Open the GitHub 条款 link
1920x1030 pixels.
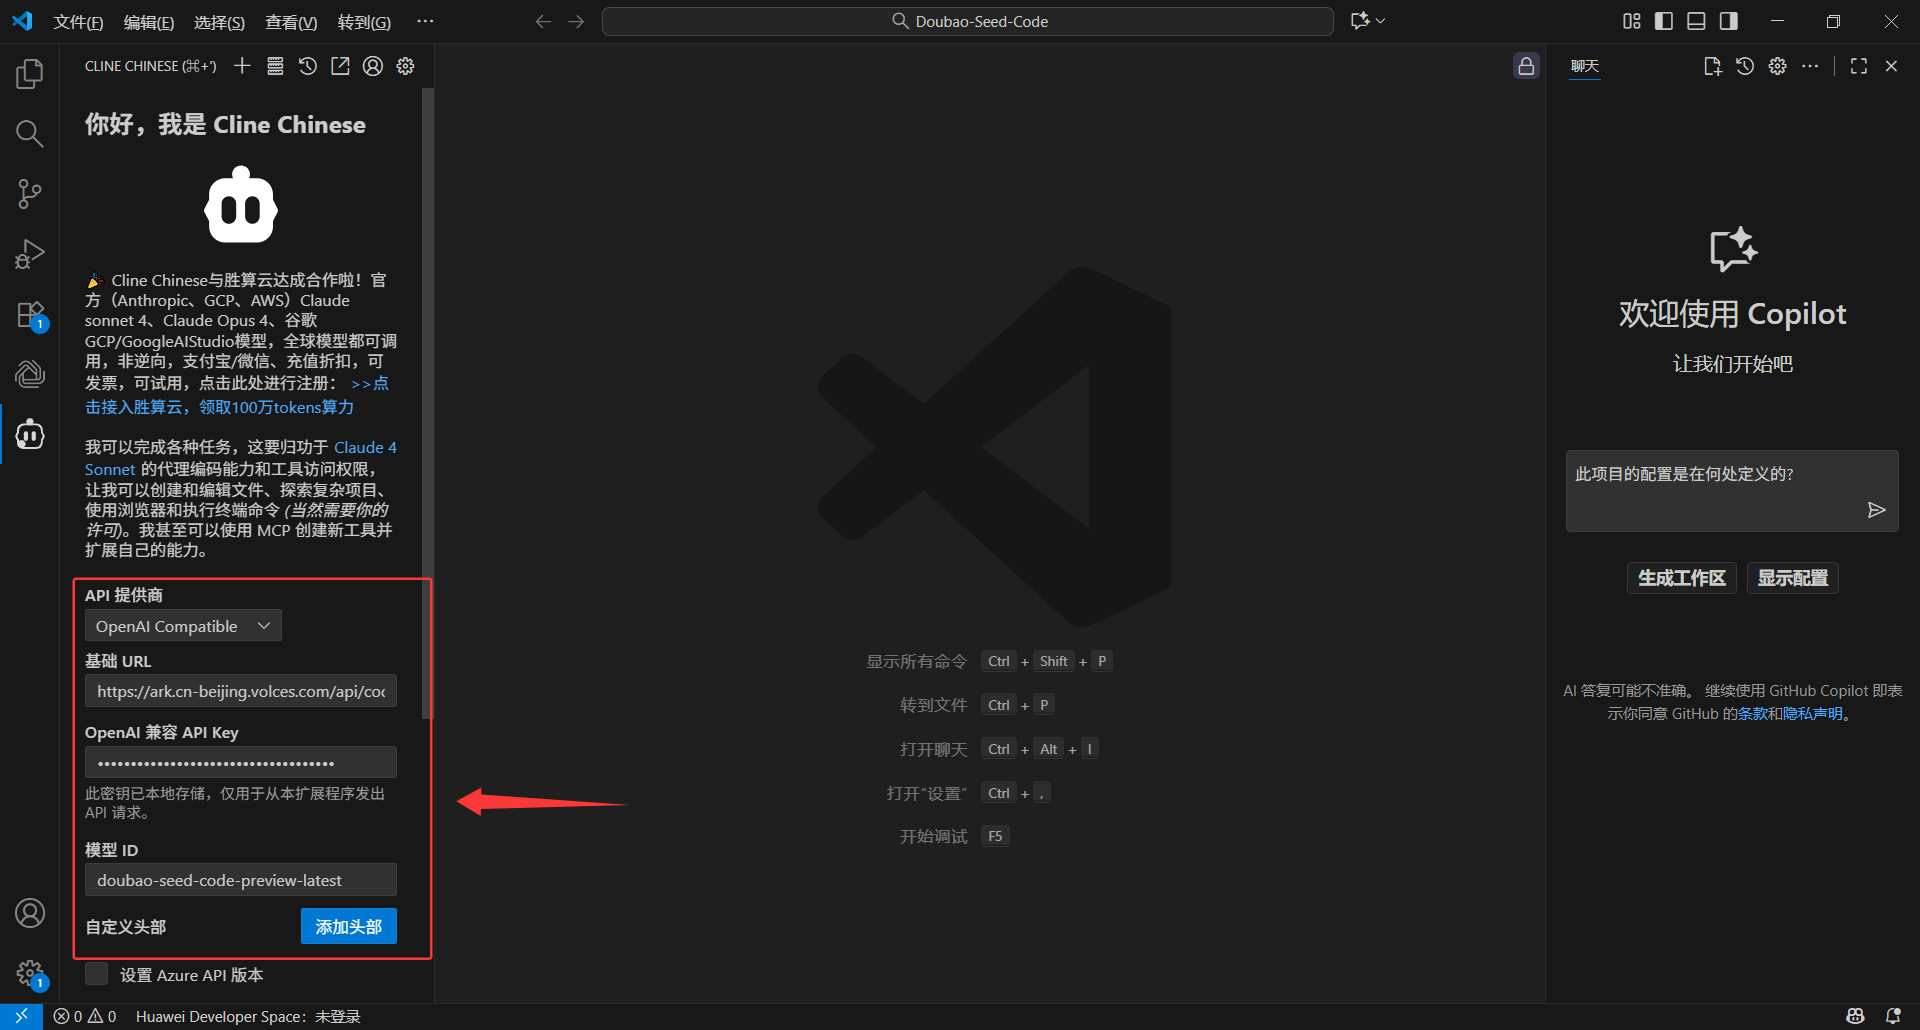(1753, 714)
